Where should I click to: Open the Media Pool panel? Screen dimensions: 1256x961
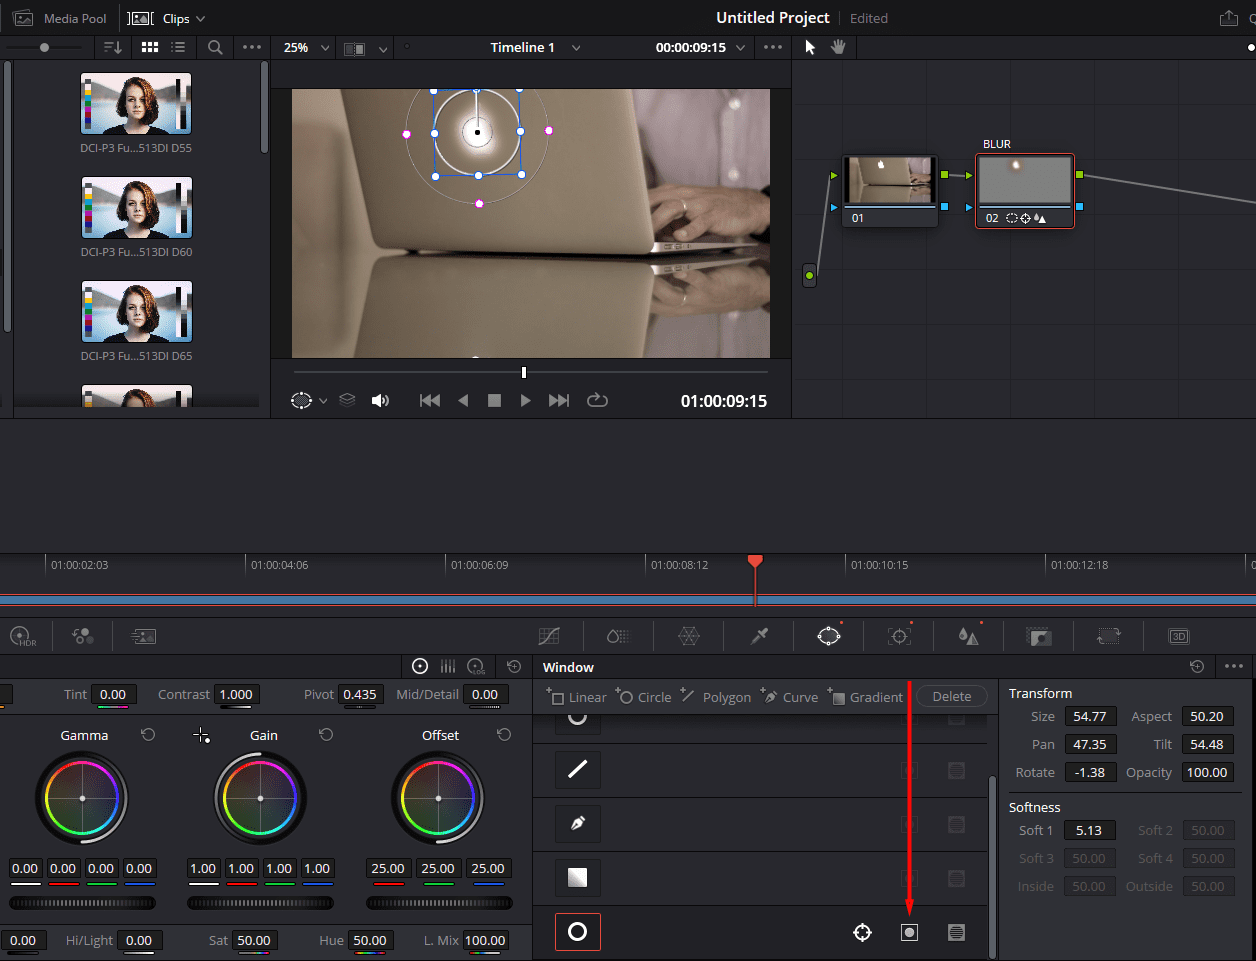click(60, 19)
